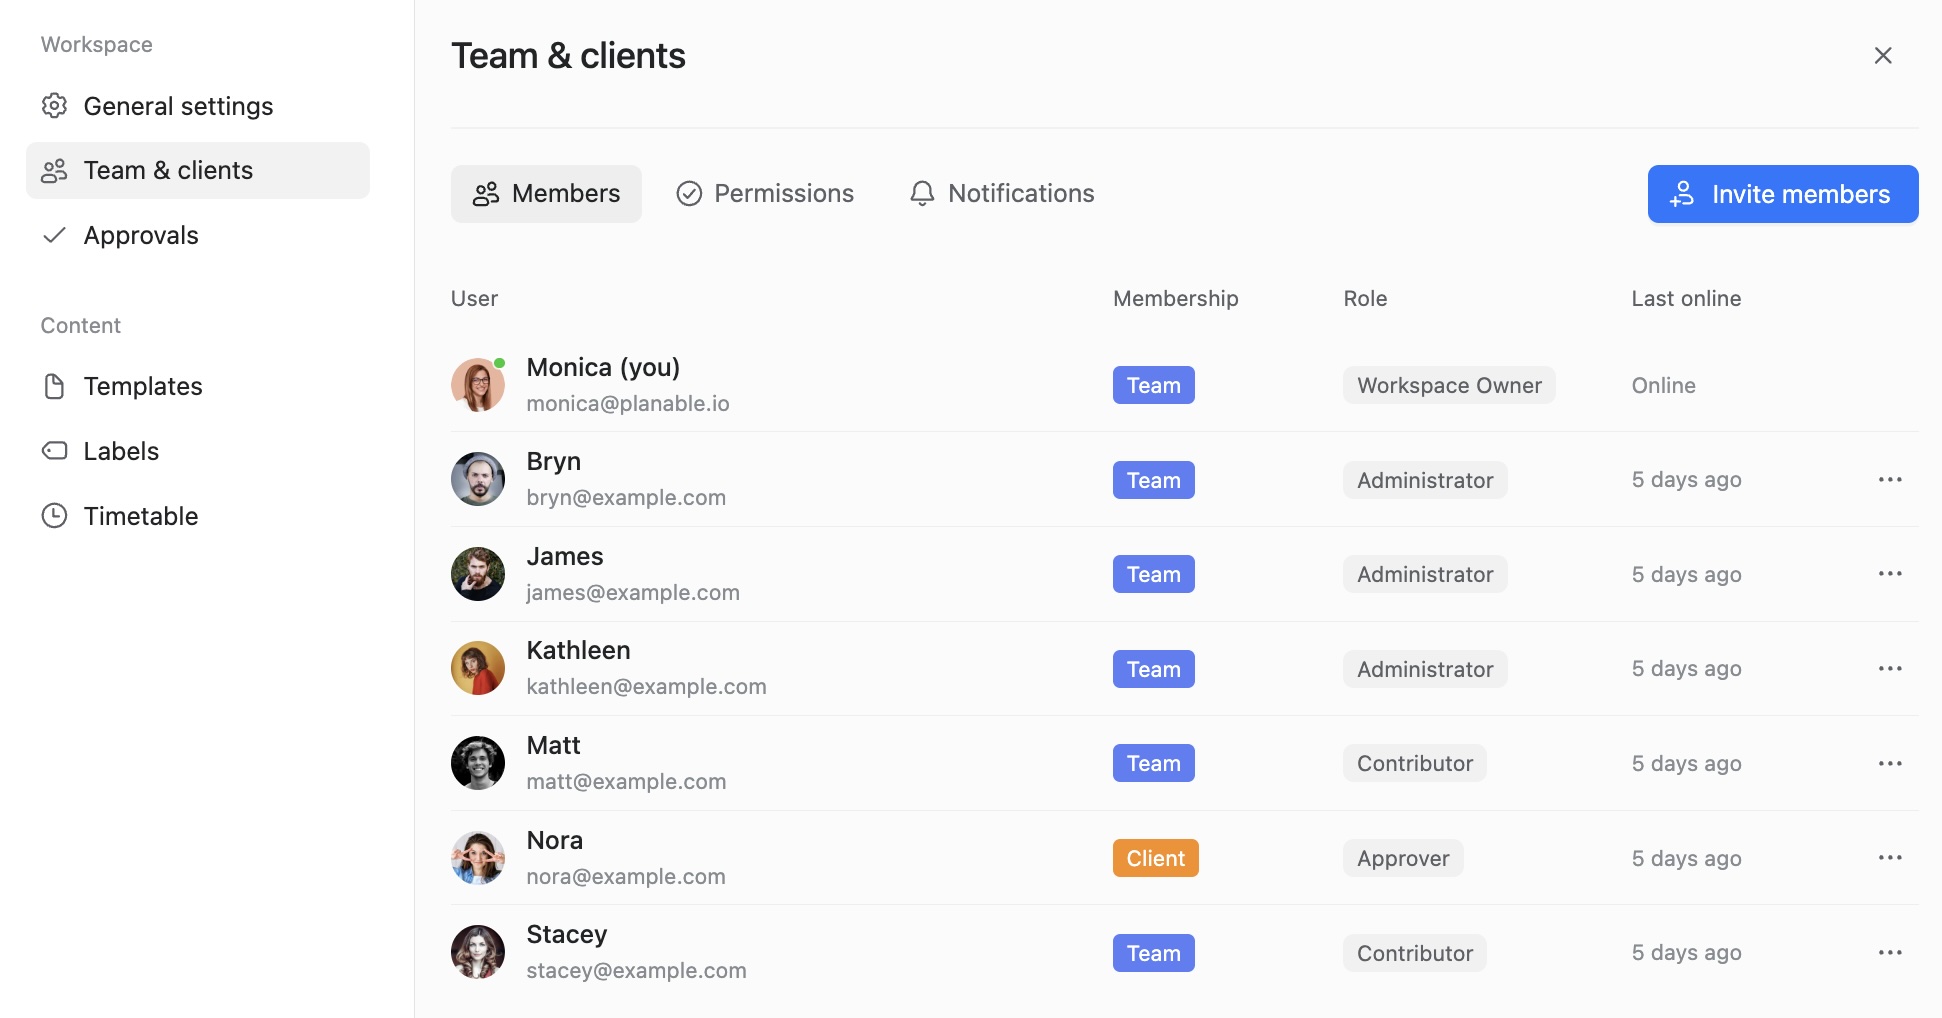Click Nora's Approver role badge
This screenshot has height=1018, width=1942.
point(1403,858)
